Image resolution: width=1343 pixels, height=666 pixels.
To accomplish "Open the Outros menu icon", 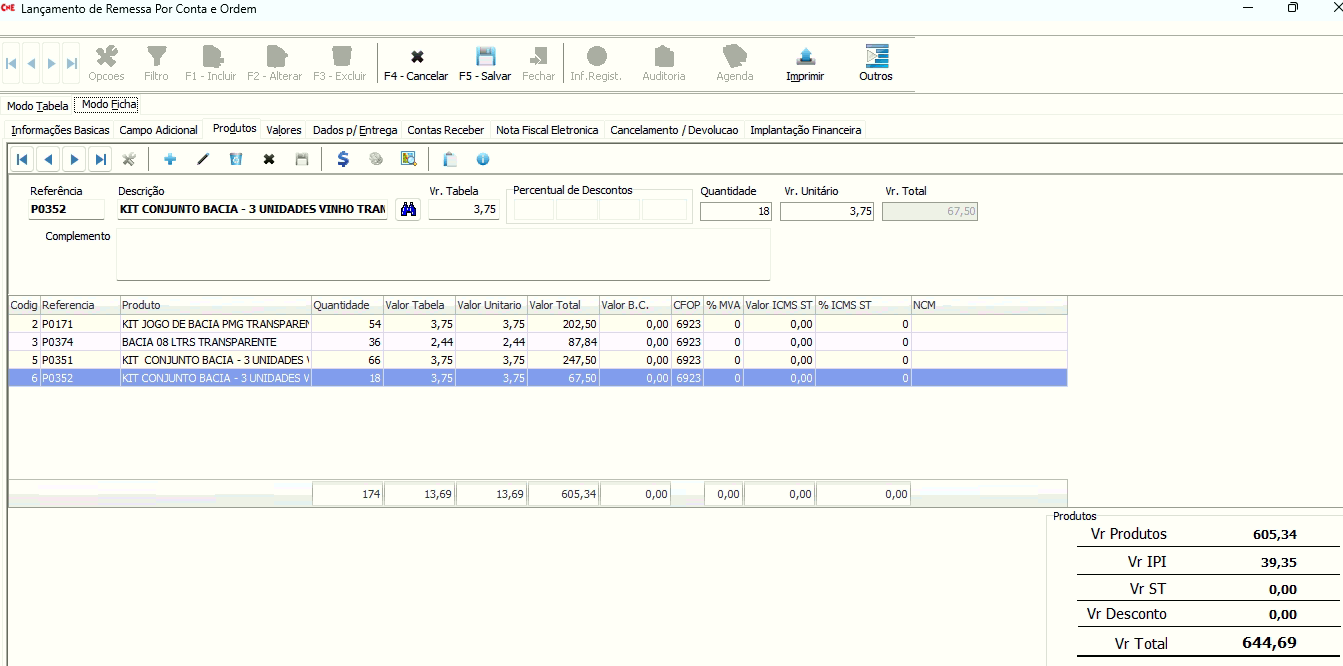I will tap(876, 64).
